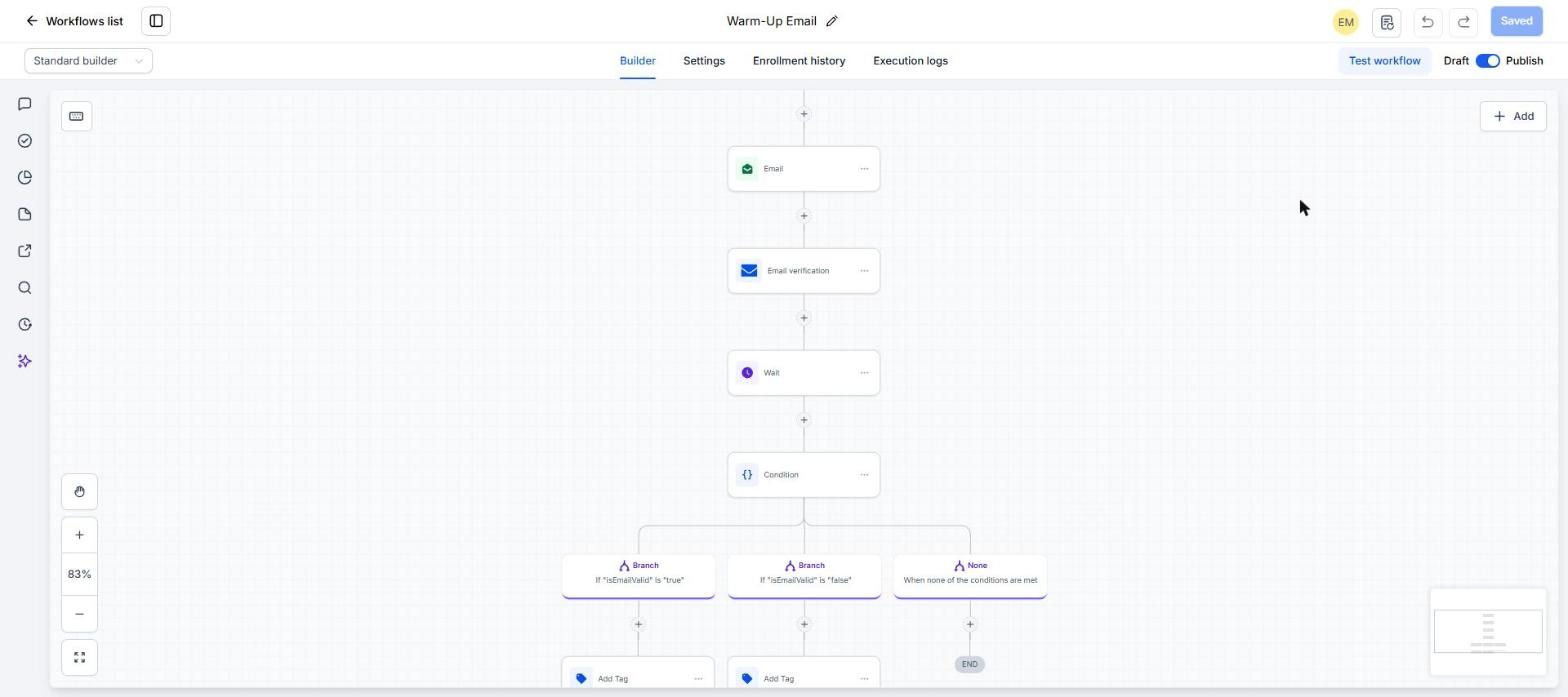Open keyboard shortcuts icon on canvas
Viewport: 1568px width, 697px height.
point(76,116)
